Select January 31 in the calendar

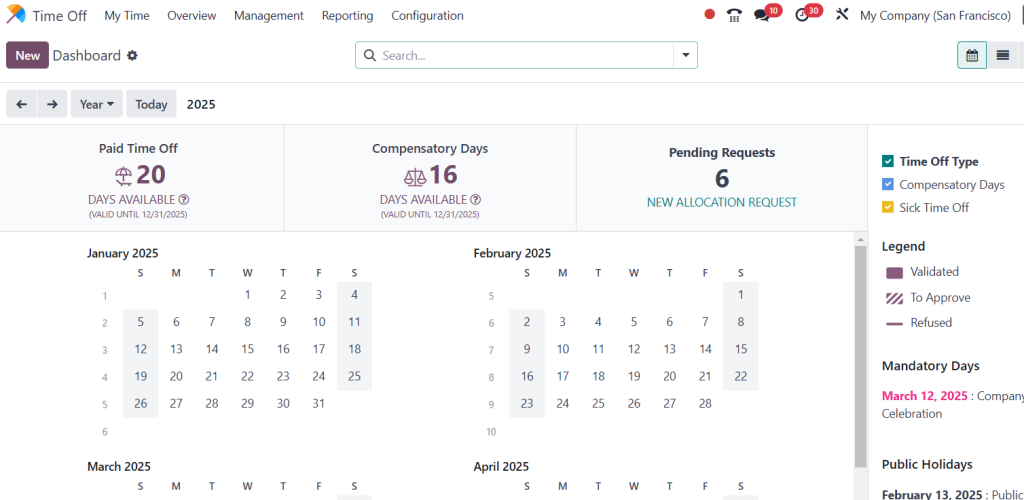point(319,403)
